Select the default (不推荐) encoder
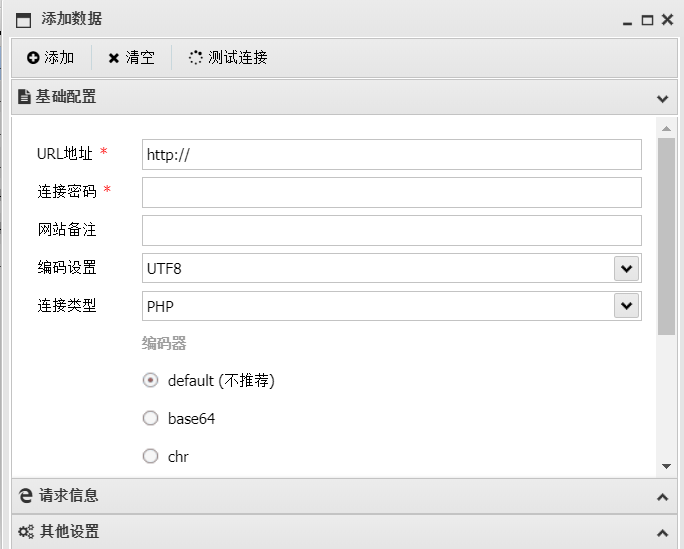 pos(150,381)
